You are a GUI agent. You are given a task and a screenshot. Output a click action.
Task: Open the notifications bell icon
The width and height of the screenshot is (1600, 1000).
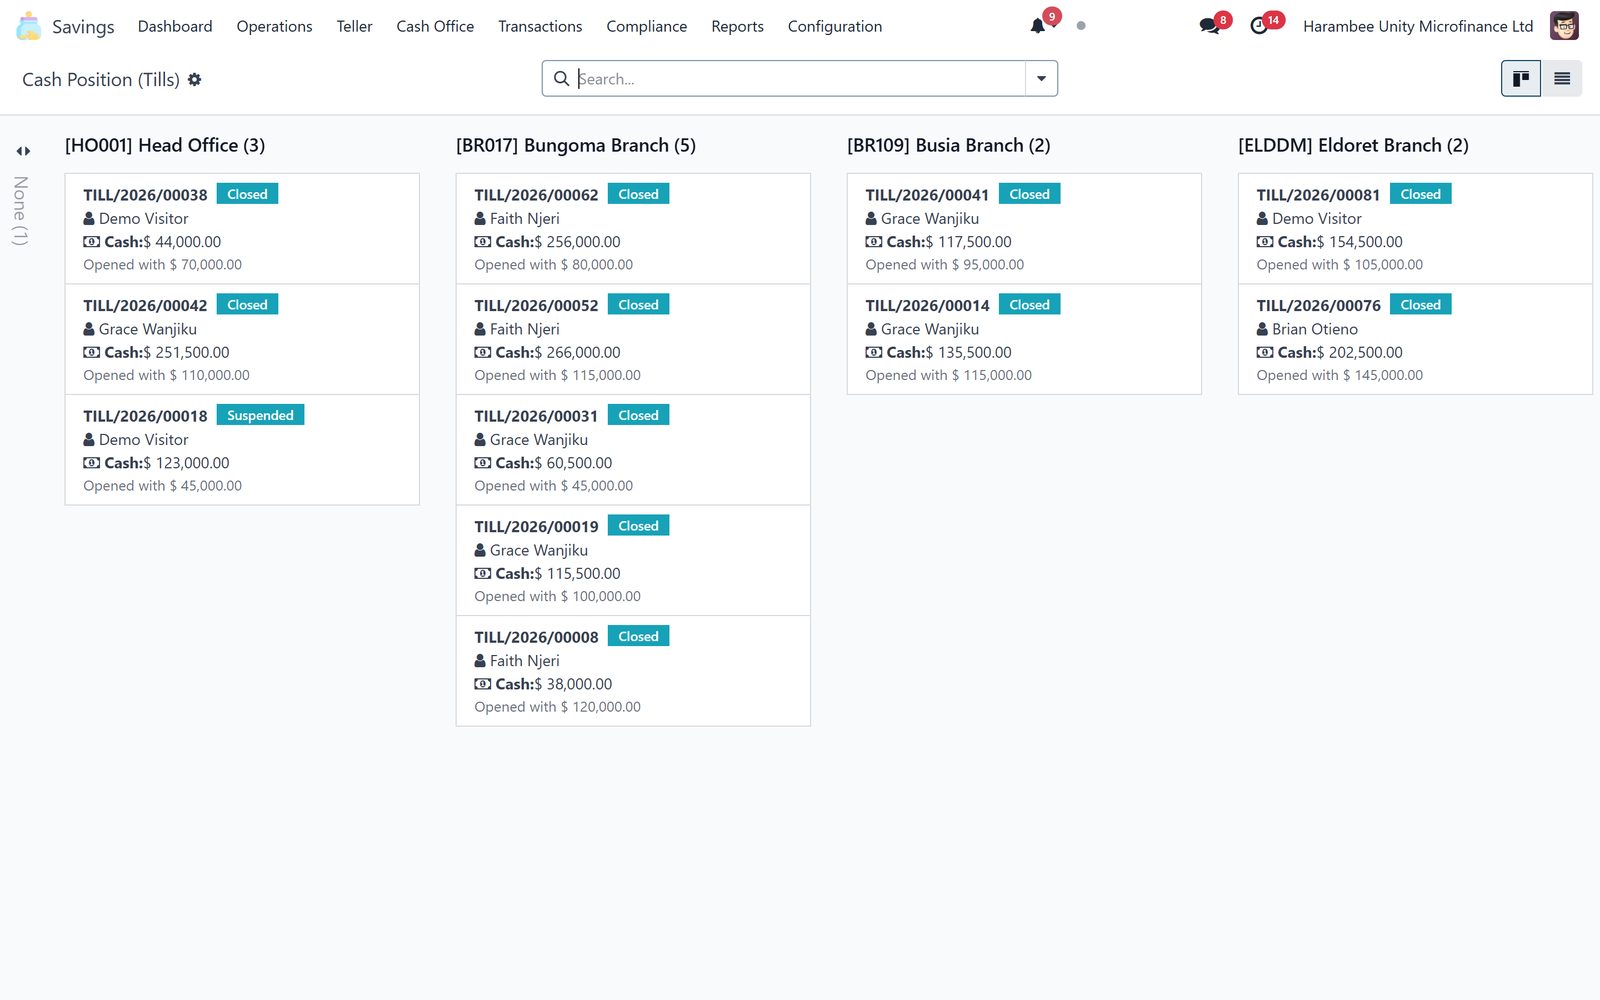(x=1038, y=26)
